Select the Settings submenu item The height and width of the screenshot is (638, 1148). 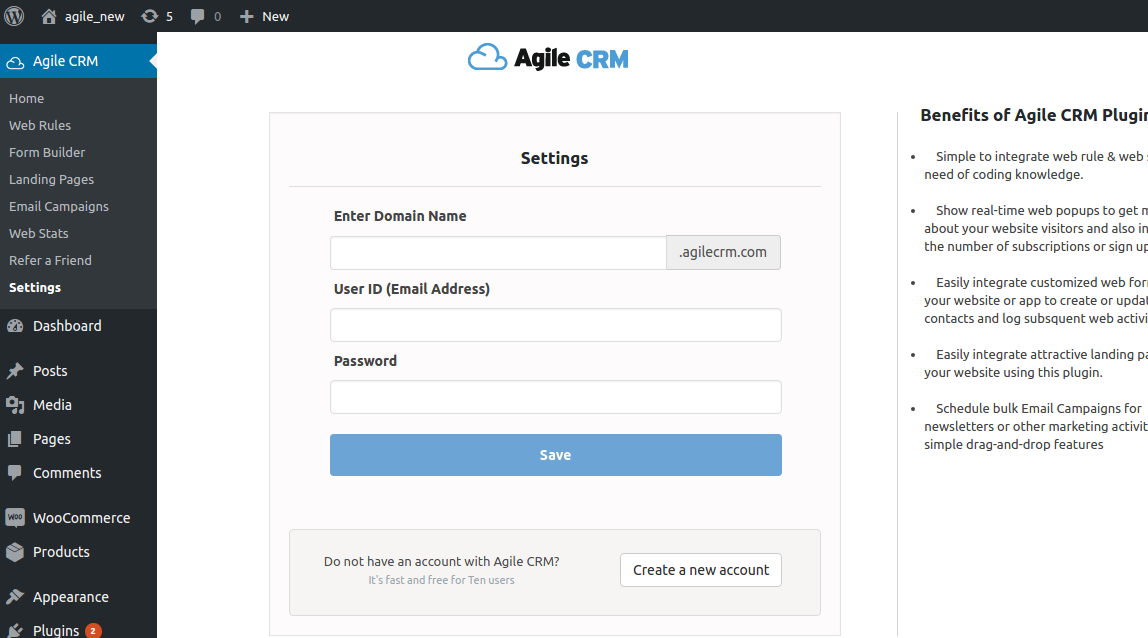coord(35,288)
